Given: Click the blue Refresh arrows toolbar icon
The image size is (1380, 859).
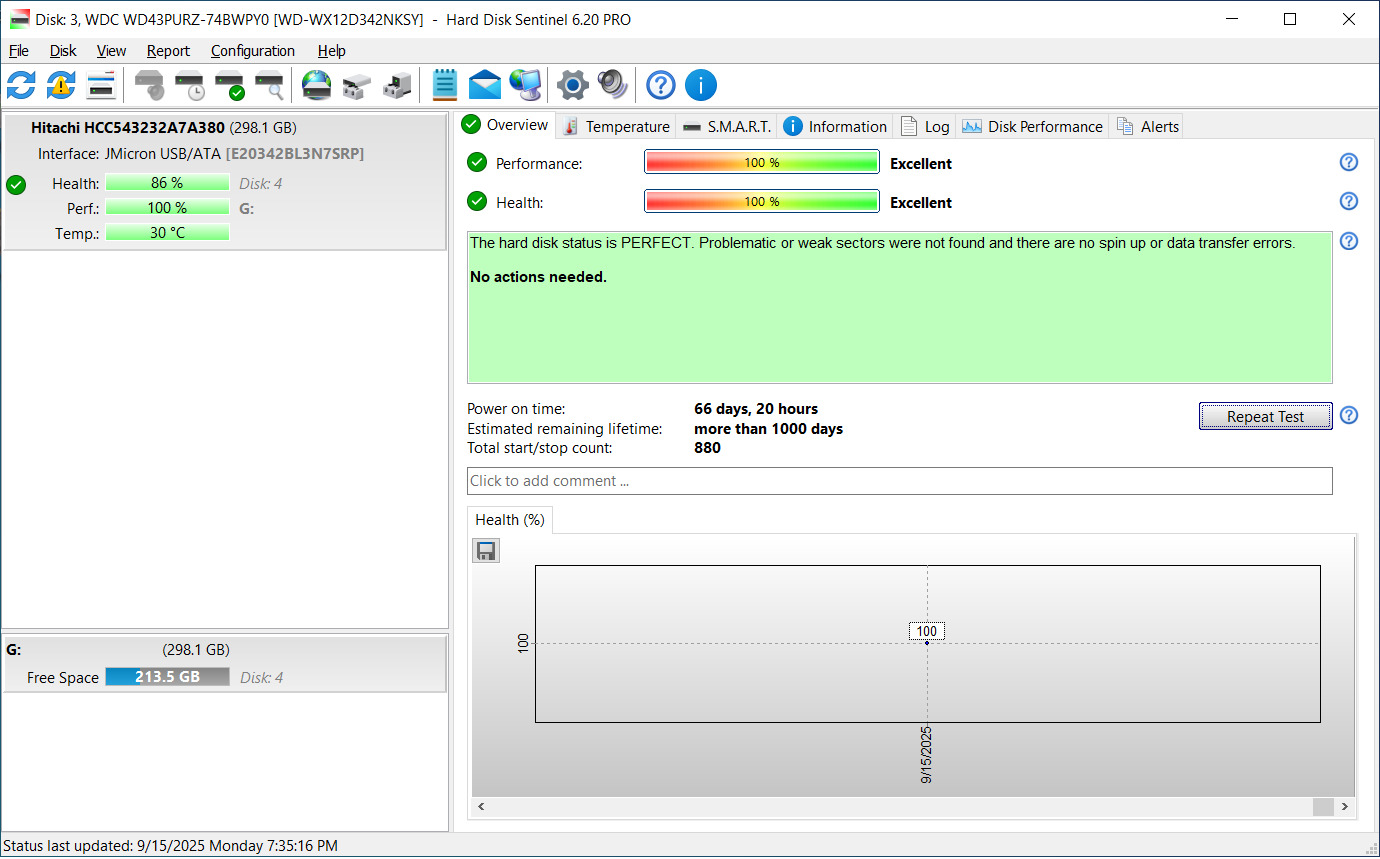Looking at the screenshot, I should [21, 85].
